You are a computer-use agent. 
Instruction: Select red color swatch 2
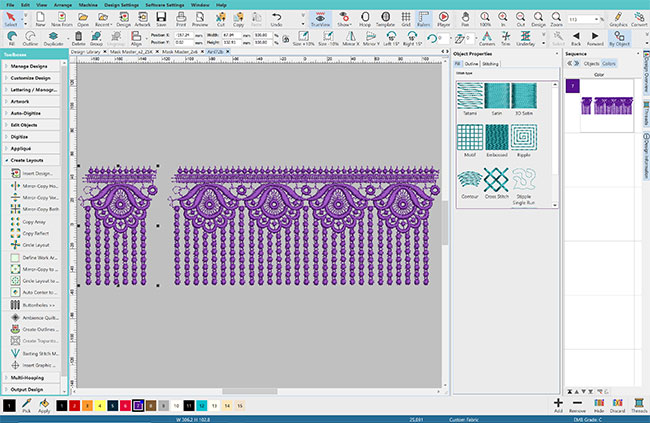click(x=74, y=406)
